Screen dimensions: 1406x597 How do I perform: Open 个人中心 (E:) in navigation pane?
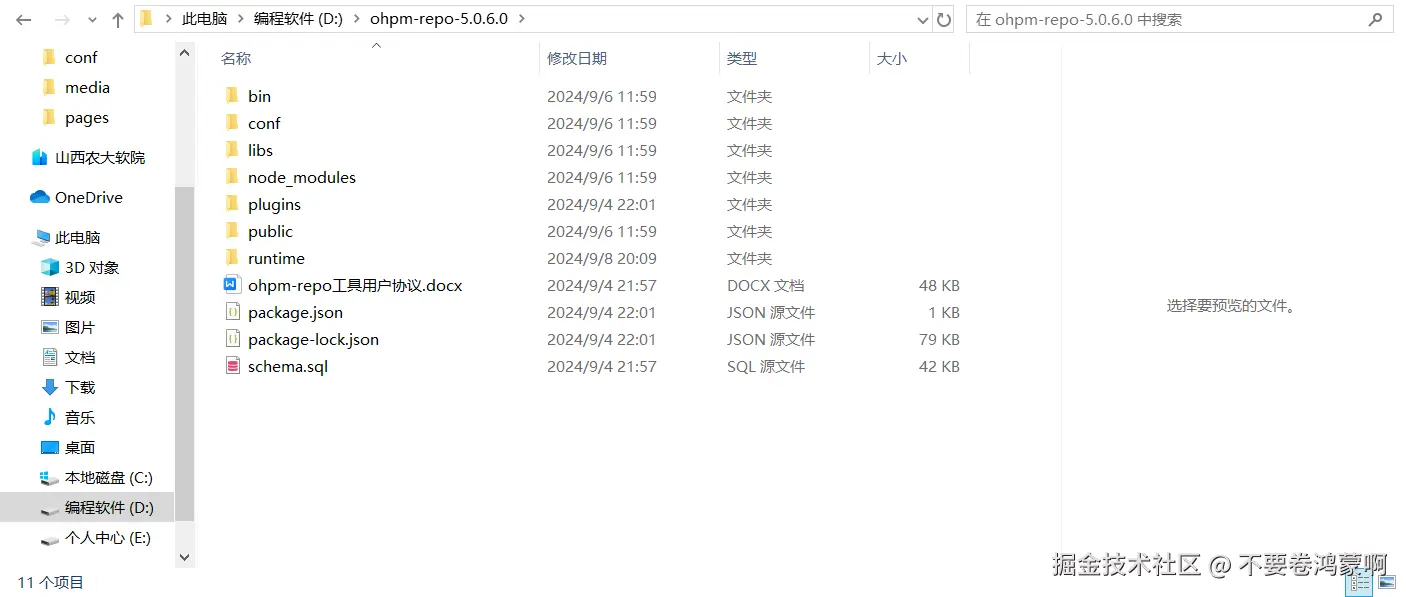108,537
